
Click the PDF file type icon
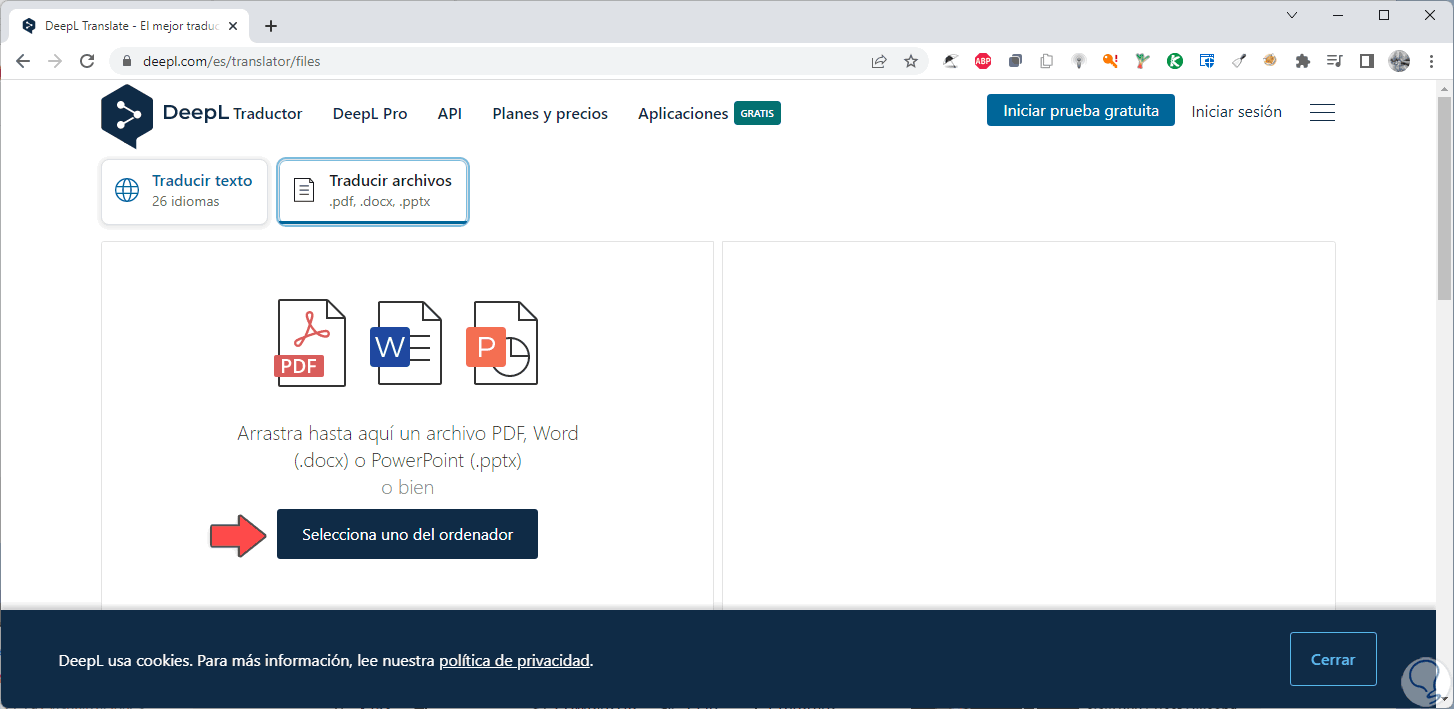tap(310, 343)
